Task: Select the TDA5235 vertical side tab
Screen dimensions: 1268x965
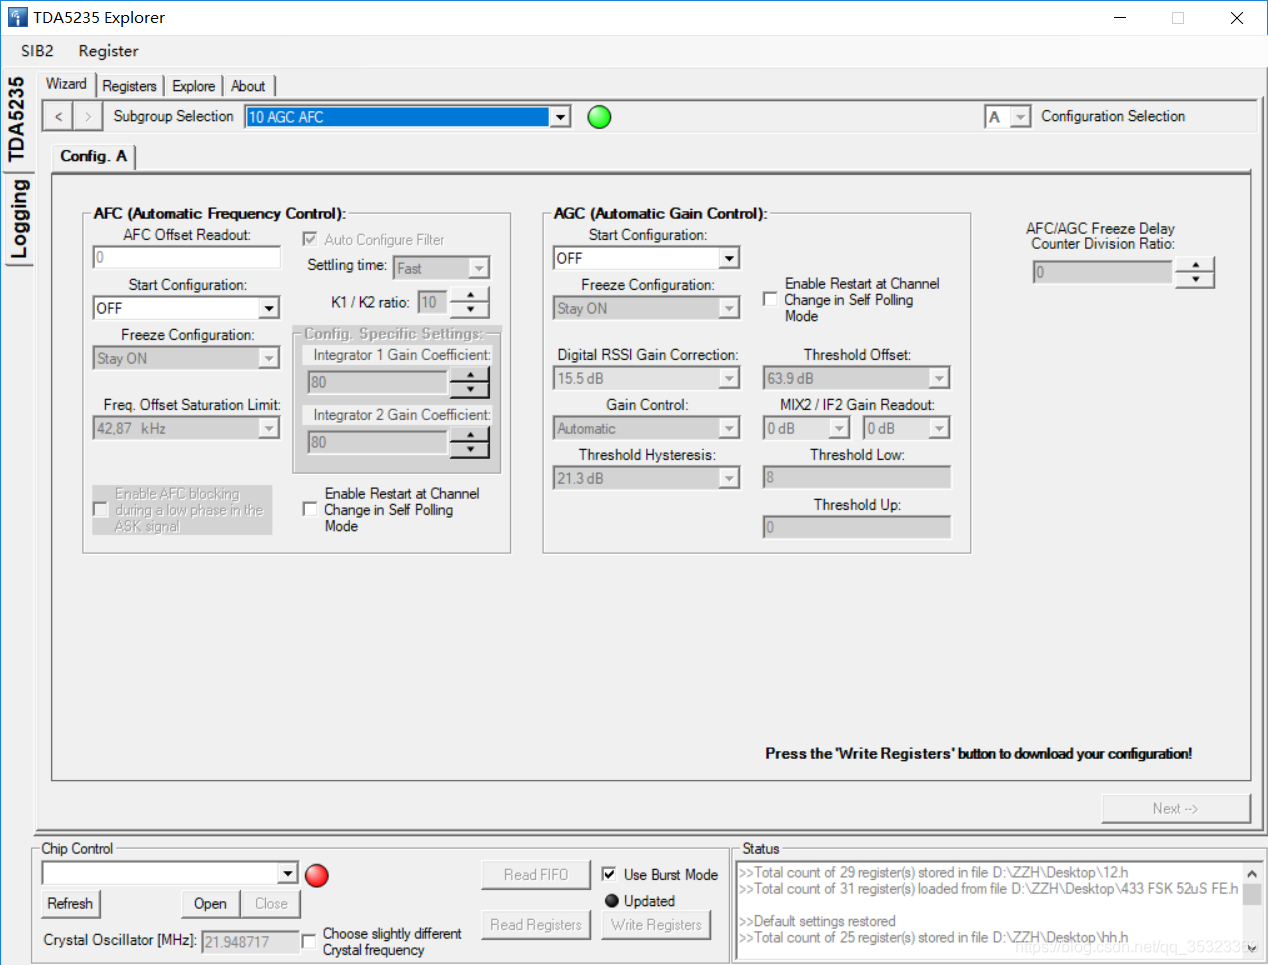Action: coord(16,118)
